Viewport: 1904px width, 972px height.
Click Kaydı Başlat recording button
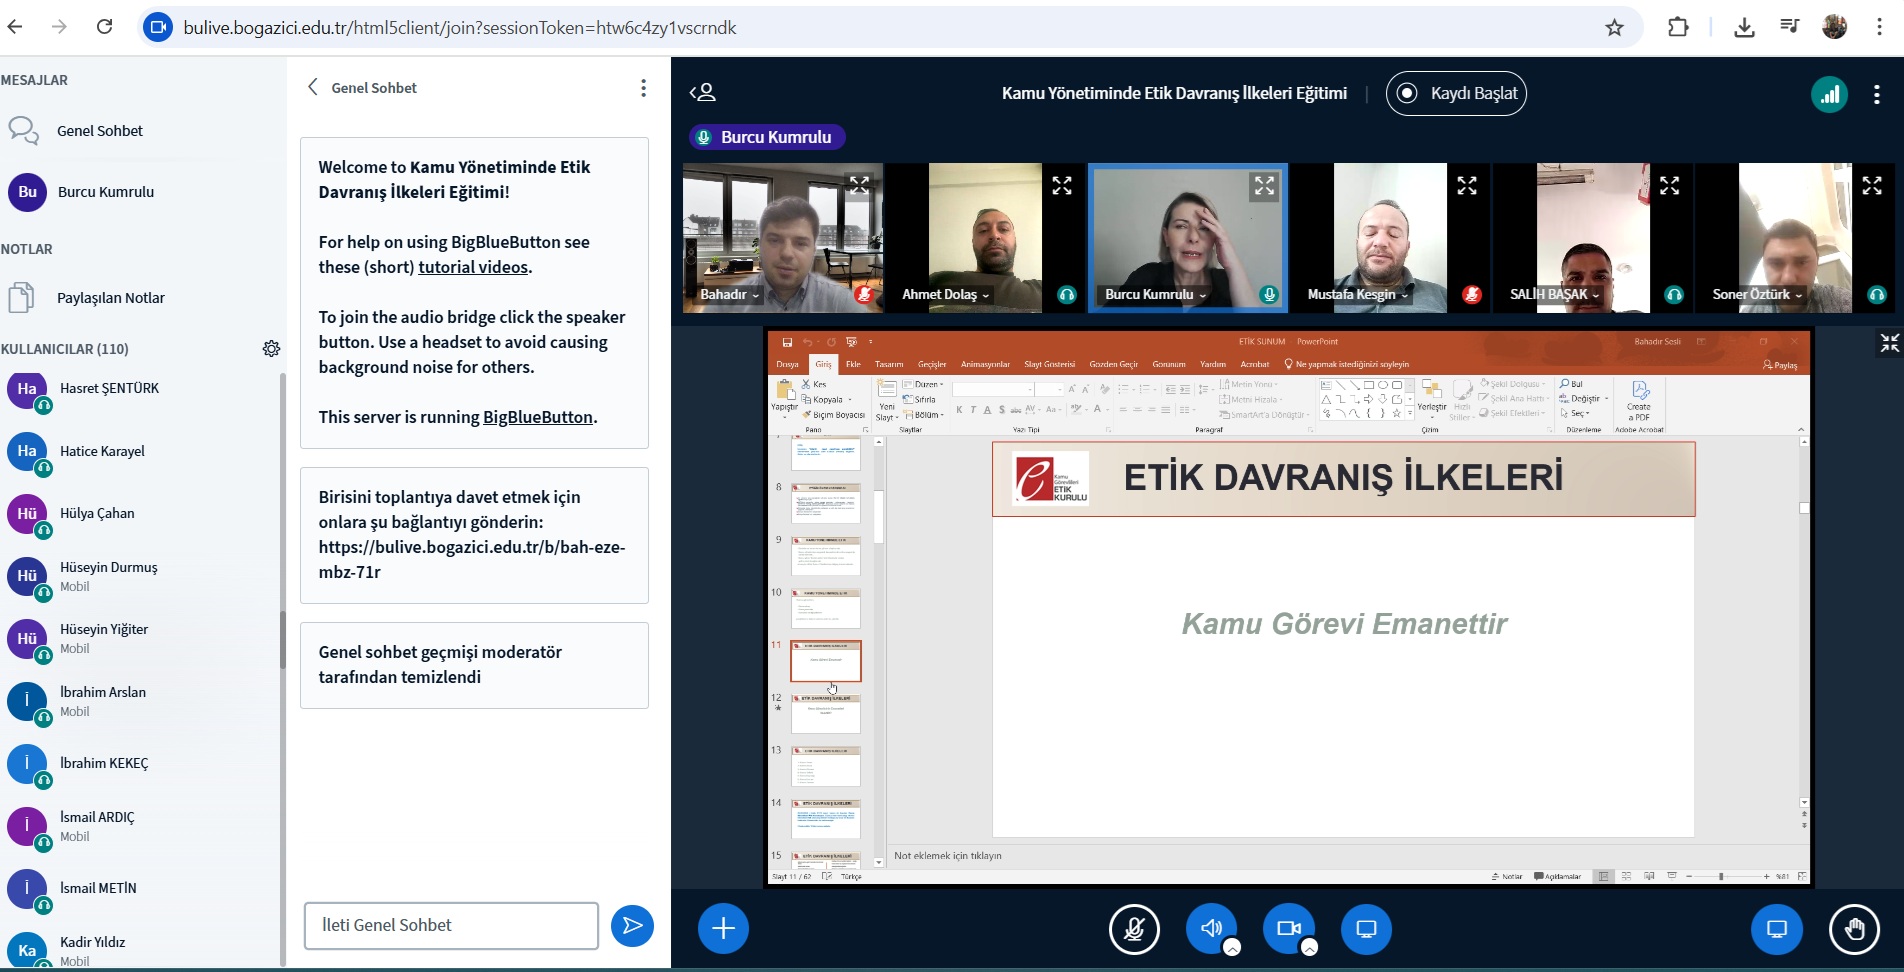click(1456, 93)
